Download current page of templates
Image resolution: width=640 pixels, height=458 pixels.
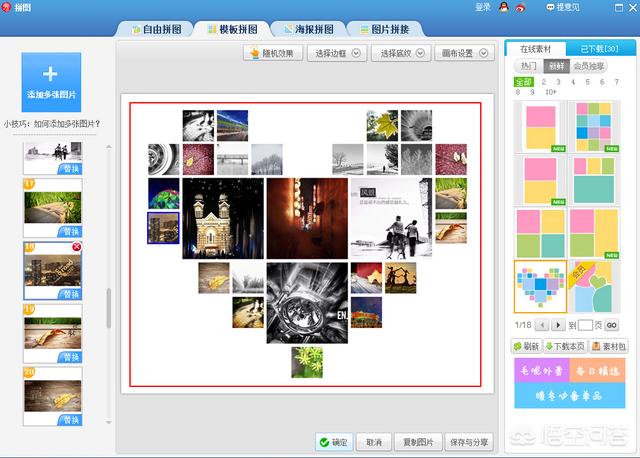(565, 346)
